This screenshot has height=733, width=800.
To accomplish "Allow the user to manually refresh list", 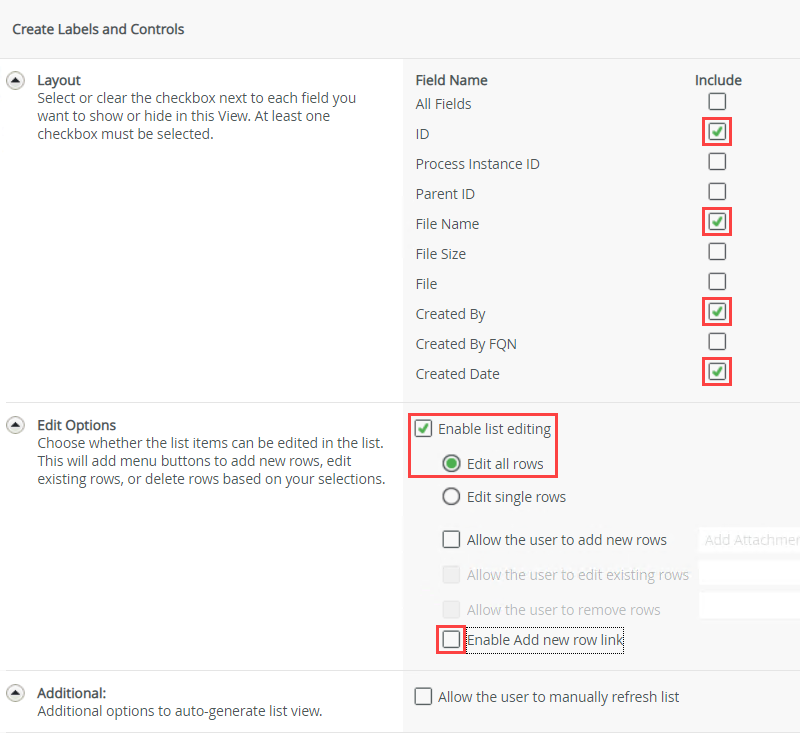I will [424, 696].
